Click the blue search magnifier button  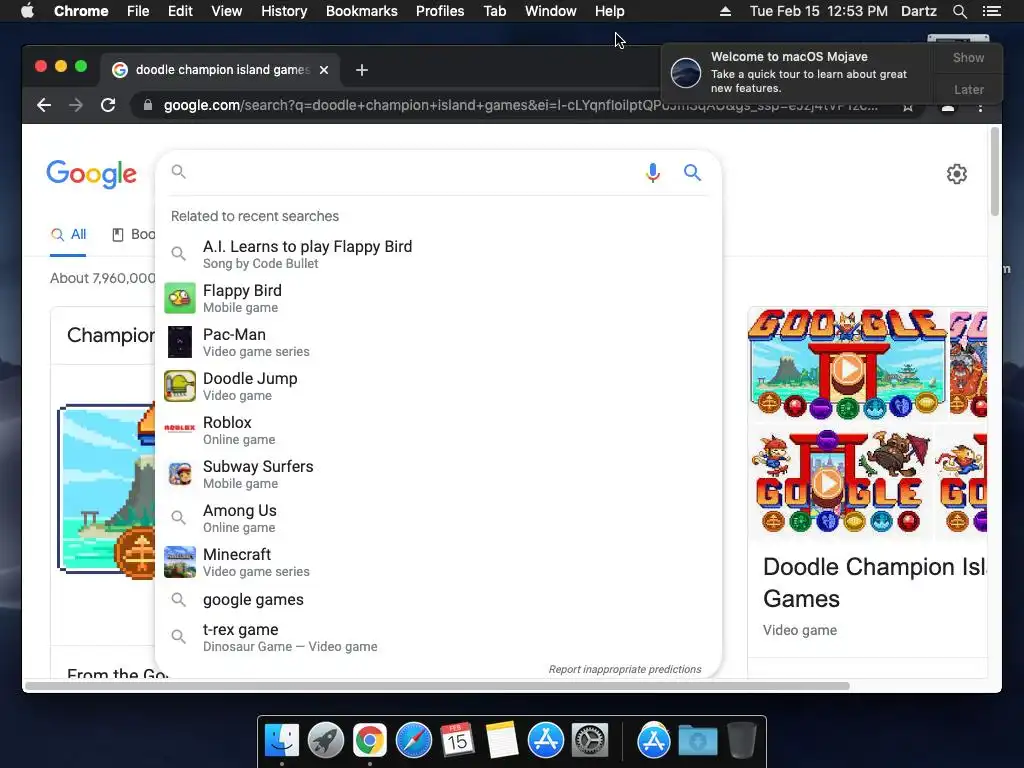(692, 172)
